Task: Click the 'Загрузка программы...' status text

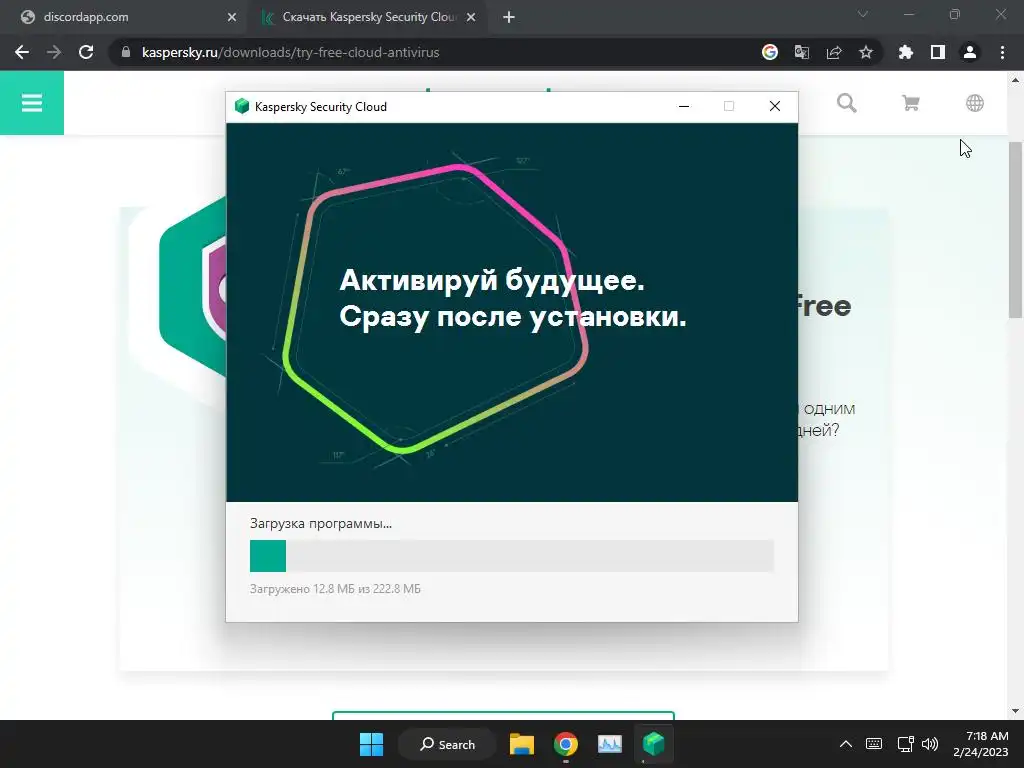Action: click(x=321, y=523)
